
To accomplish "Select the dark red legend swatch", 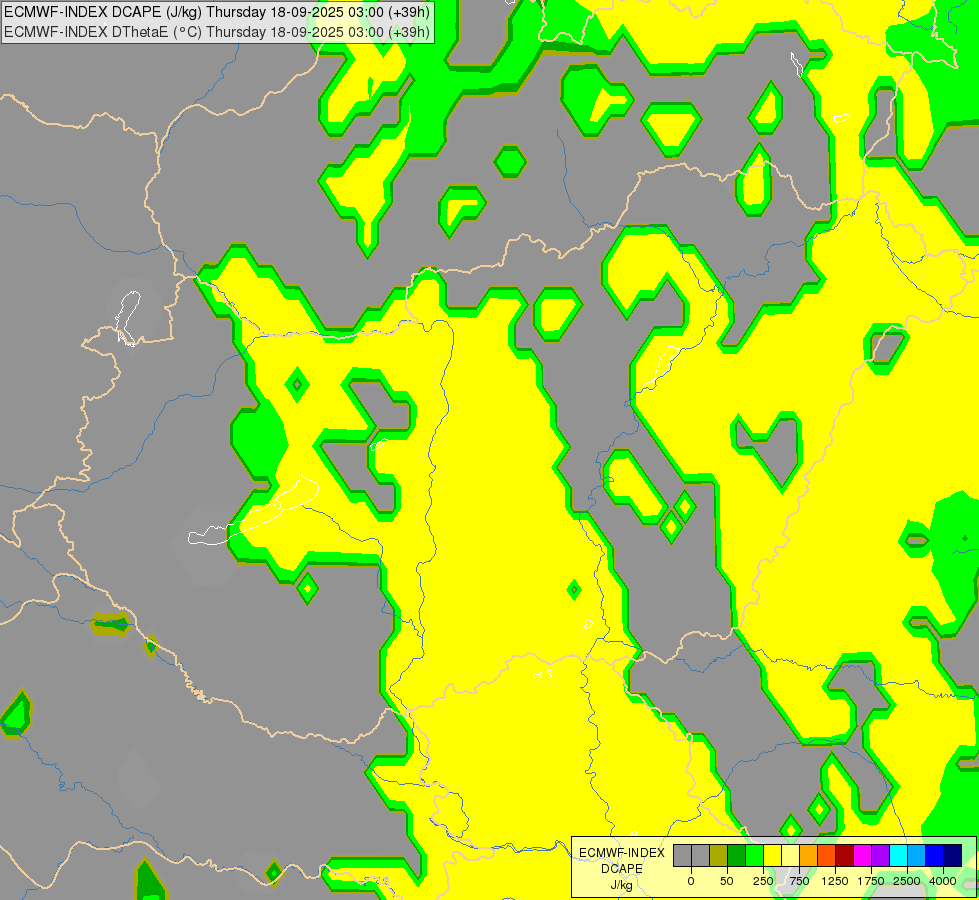I will pyautogui.click(x=844, y=856).
